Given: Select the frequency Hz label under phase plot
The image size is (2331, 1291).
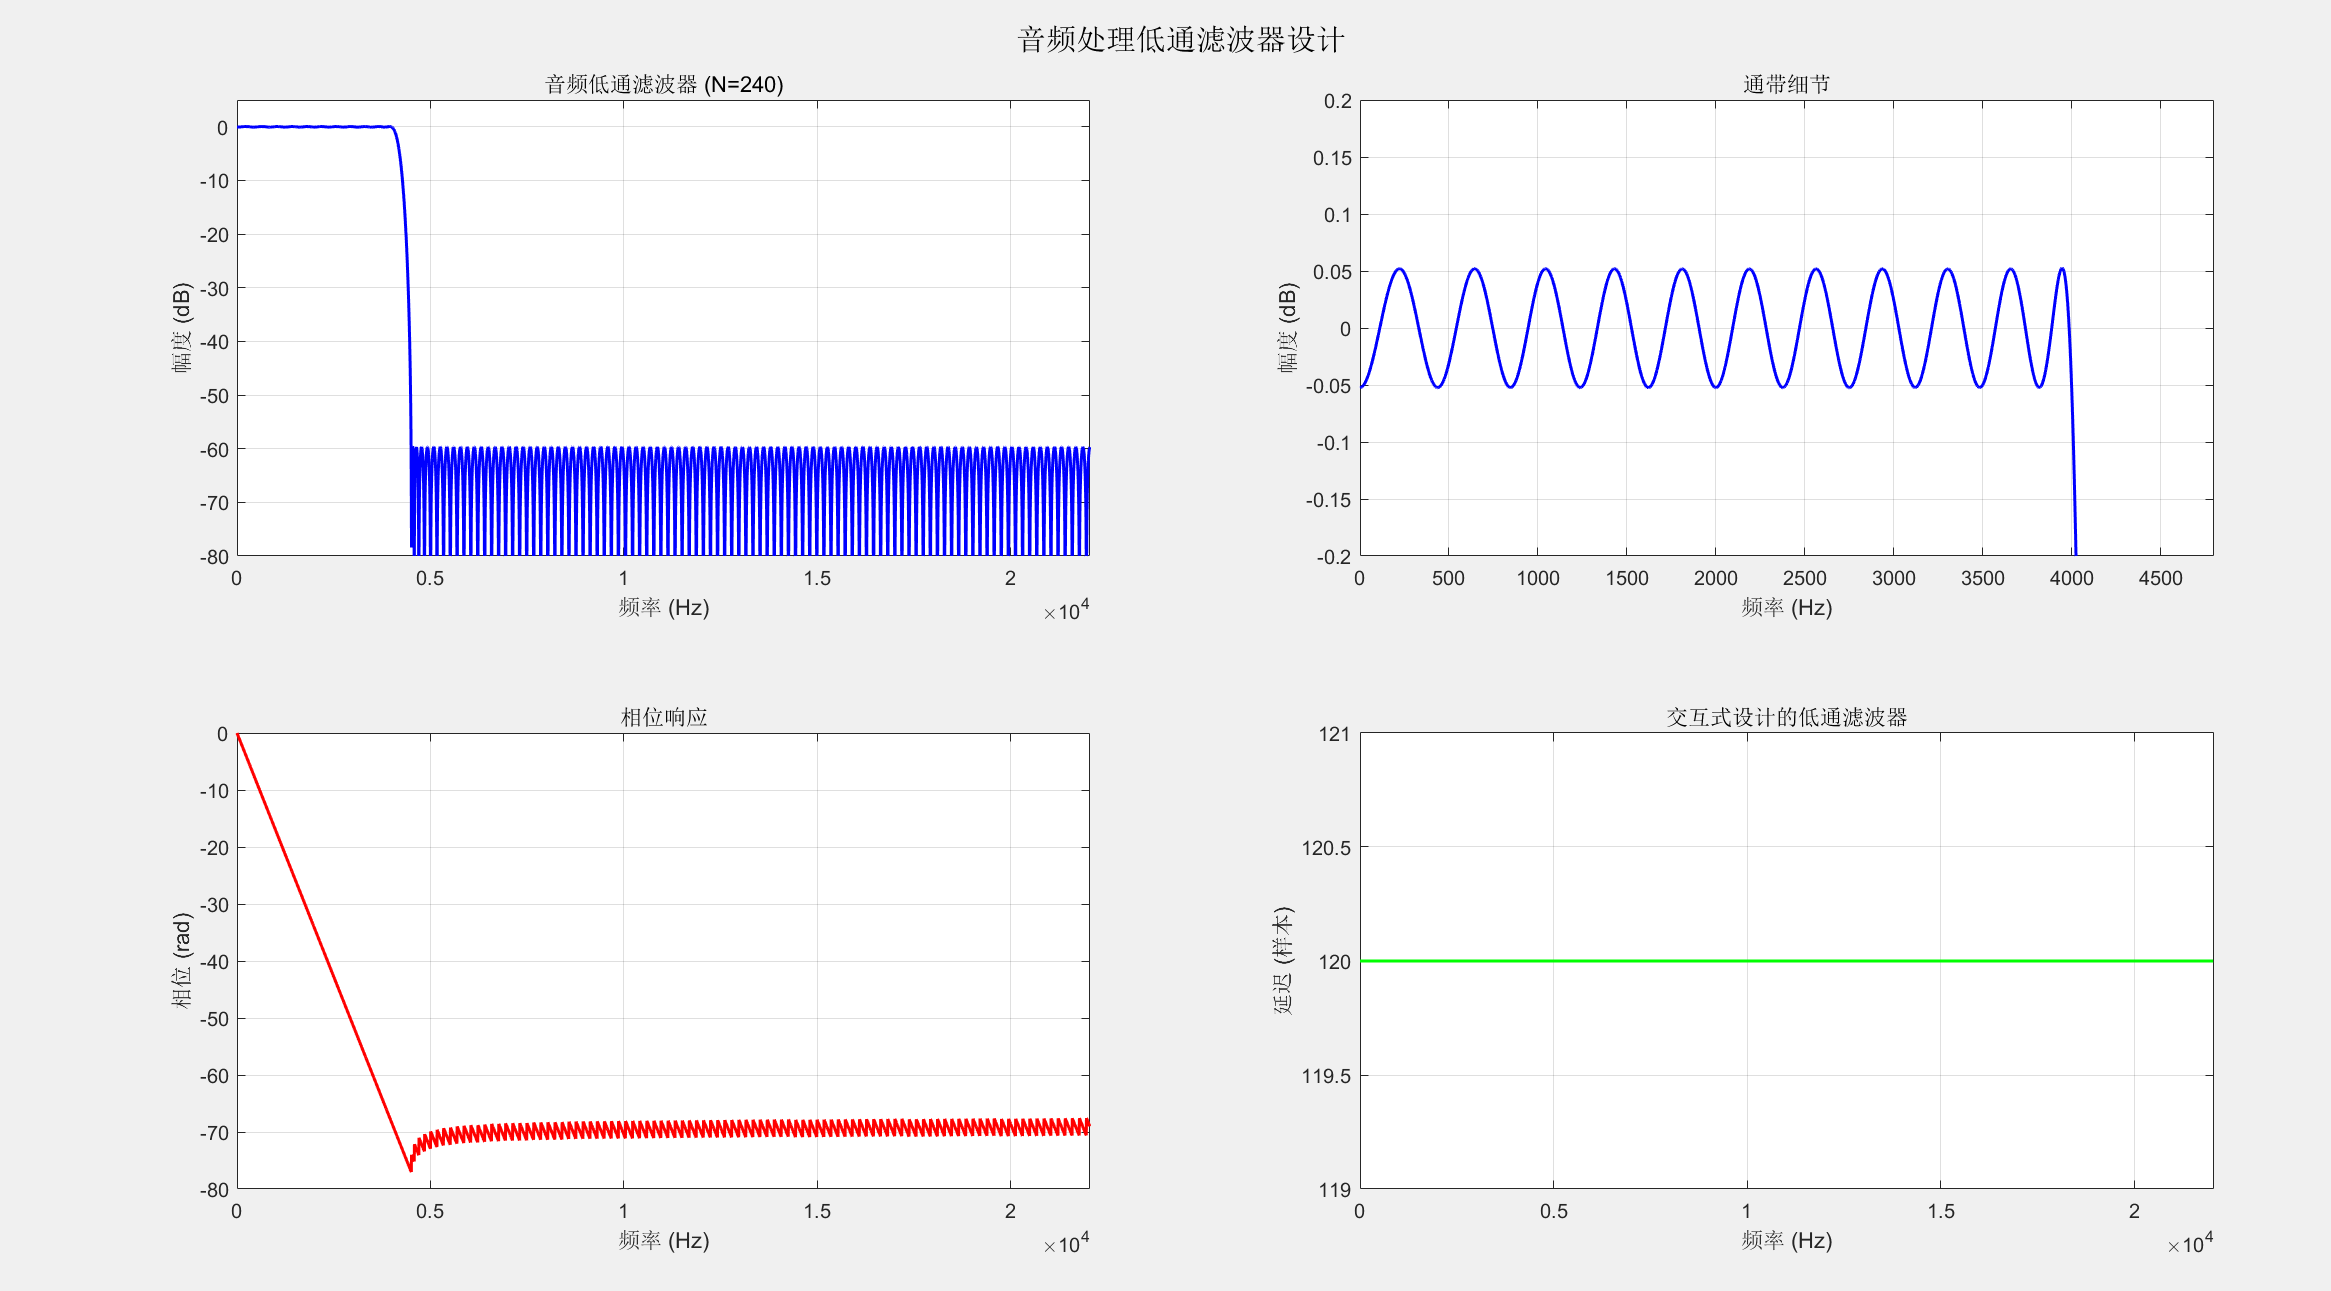Looking at the screenshot, I should click(663, 1240).
